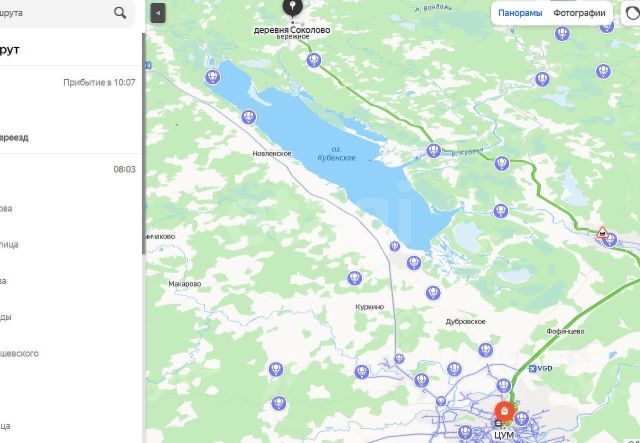
Task: Open panorama balloon above Куркино label
Action: point(354,278)
